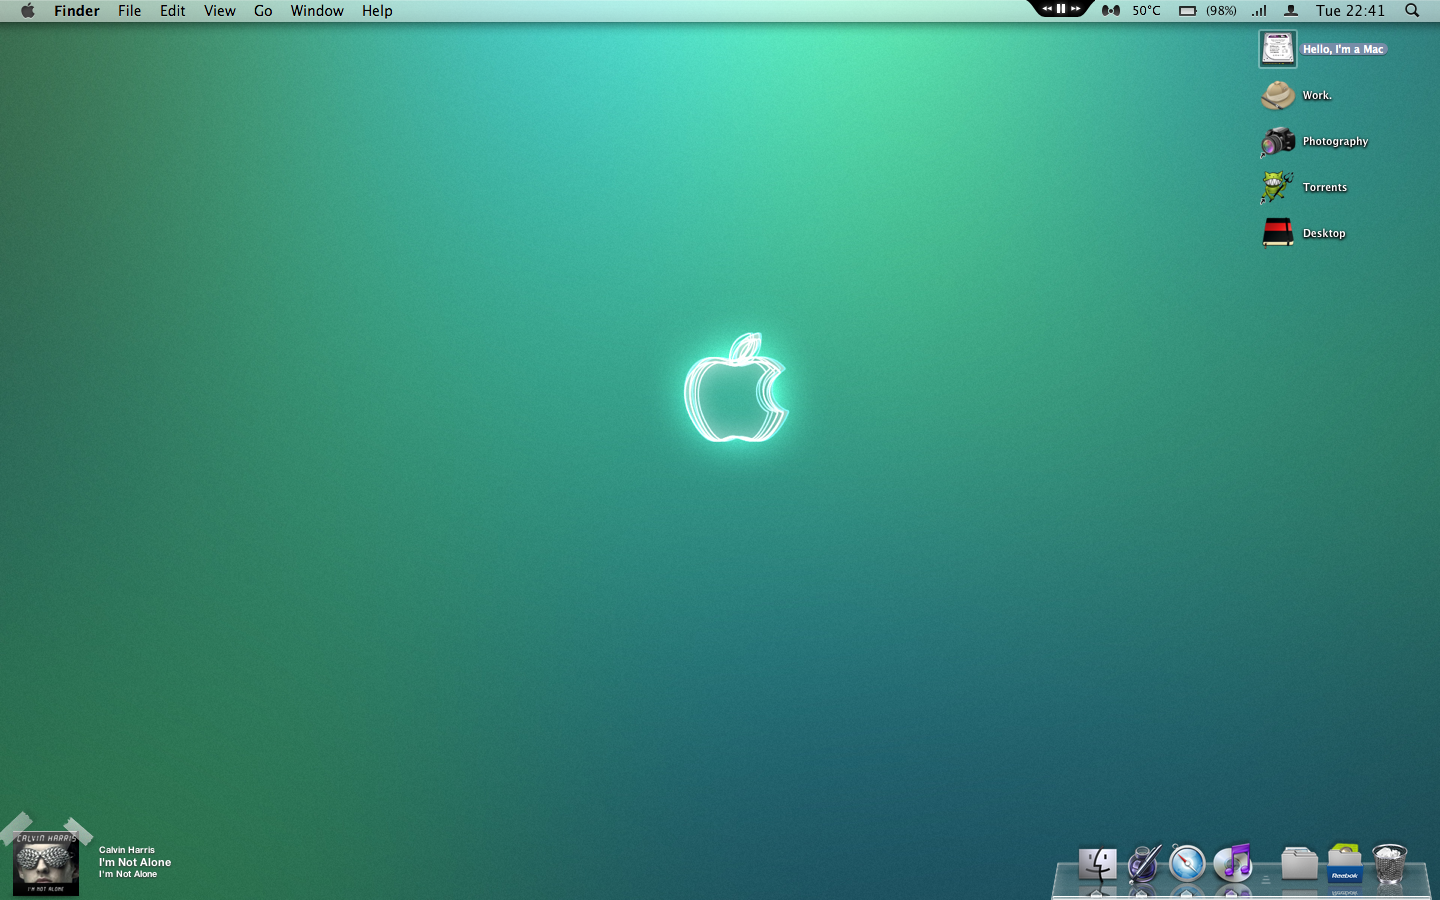Skip to previous track in menu bar
1440x900 pixels.
pyautogui.click(x=1047, y=8)
